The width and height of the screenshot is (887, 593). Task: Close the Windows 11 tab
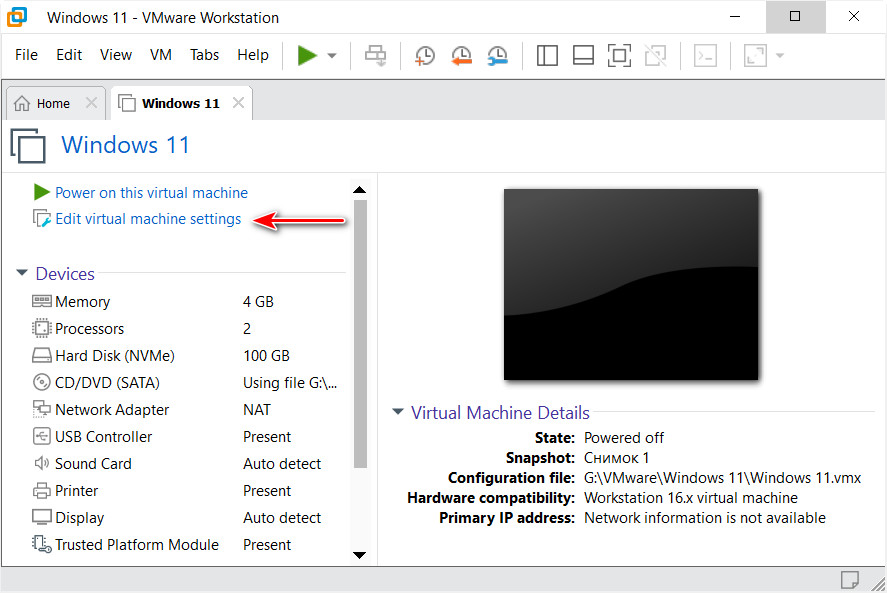coord(239,102)
